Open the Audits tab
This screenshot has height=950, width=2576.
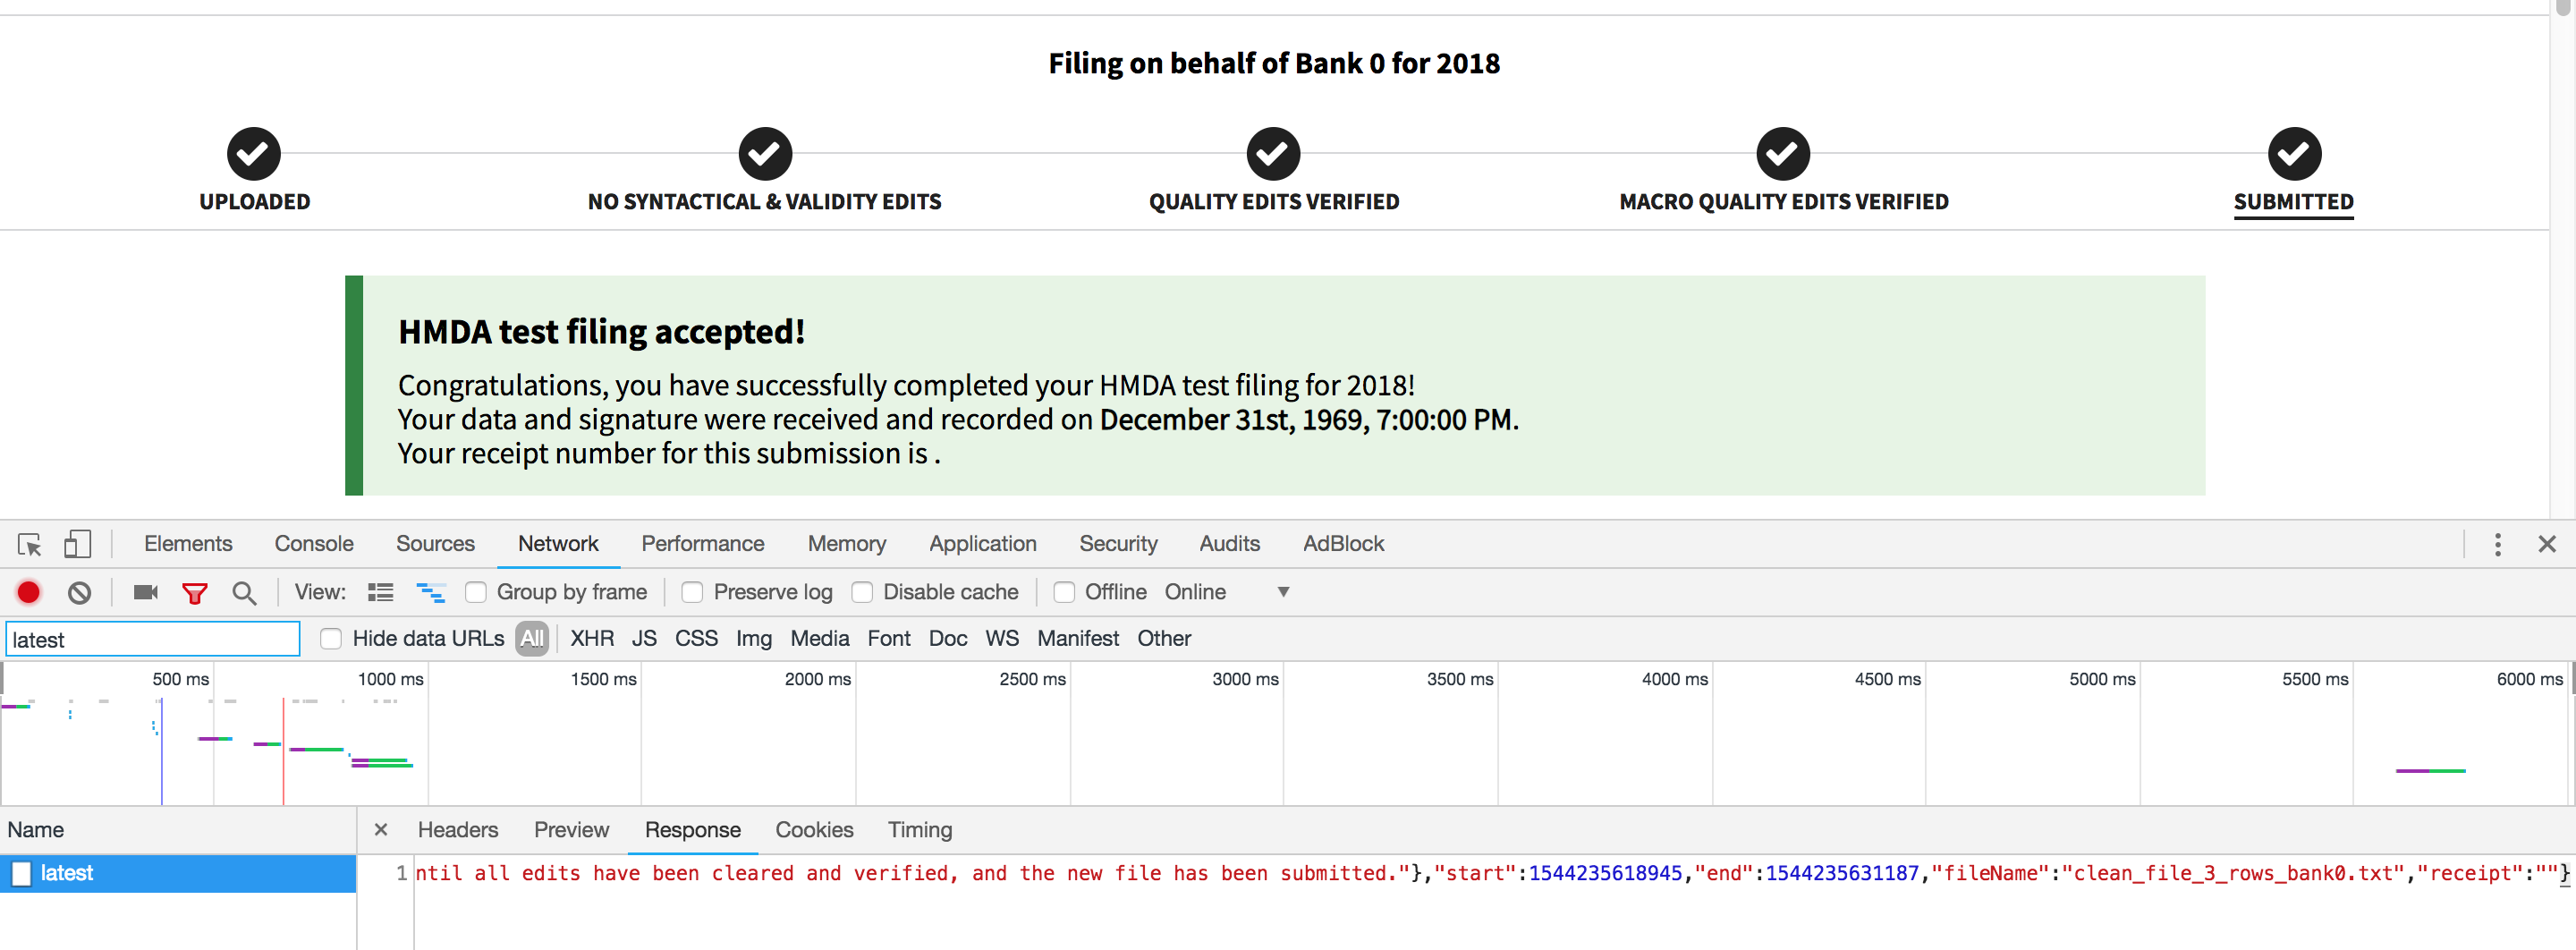tap(1229, 543)
